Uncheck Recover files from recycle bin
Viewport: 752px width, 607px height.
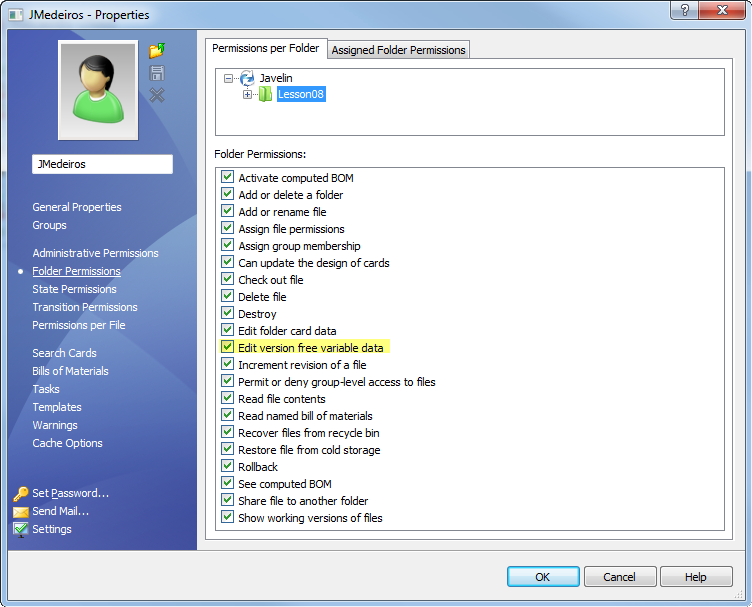point(227,432)
